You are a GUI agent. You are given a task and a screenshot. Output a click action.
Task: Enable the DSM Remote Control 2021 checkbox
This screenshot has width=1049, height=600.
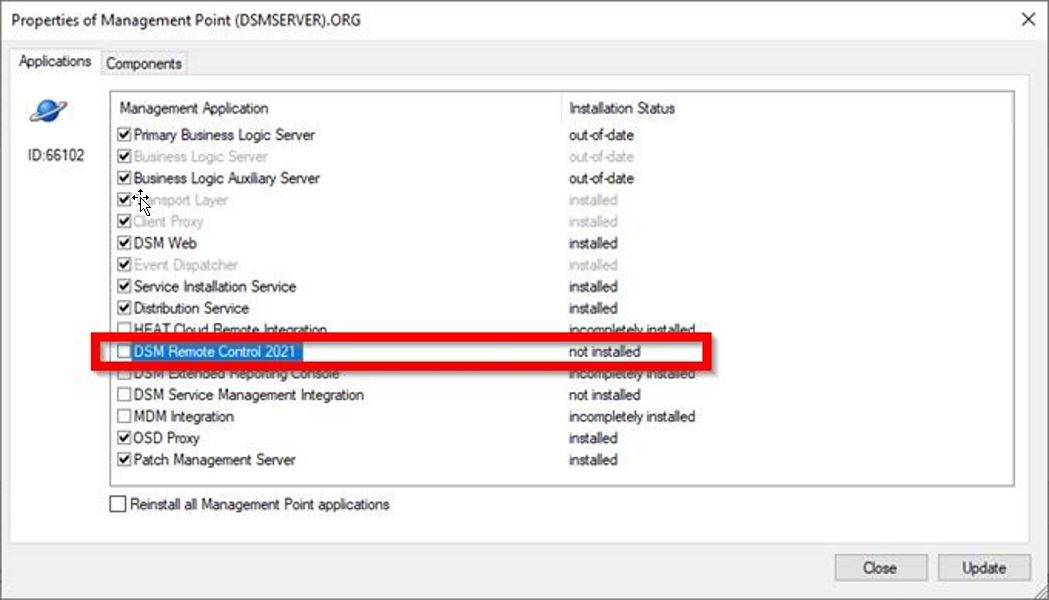(126, 351)
